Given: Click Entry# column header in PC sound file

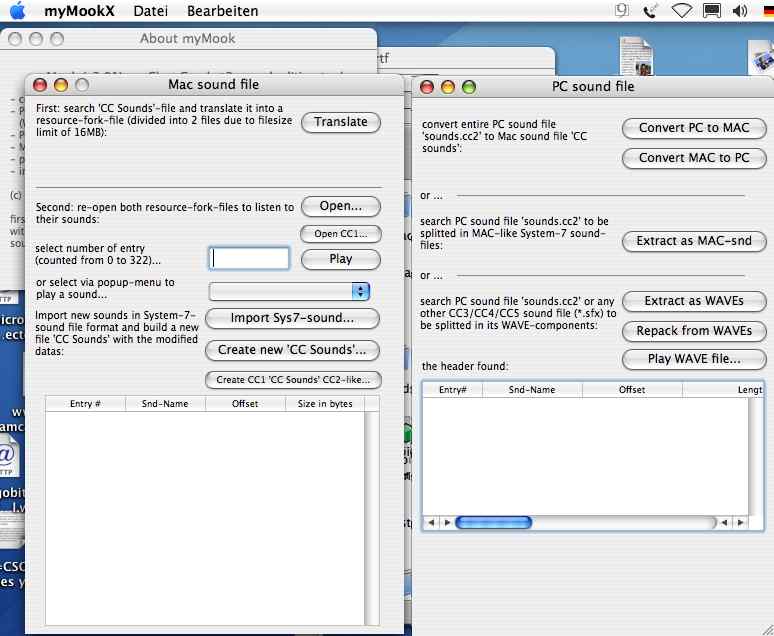Looking at the screenshot, I should [453, 390].
